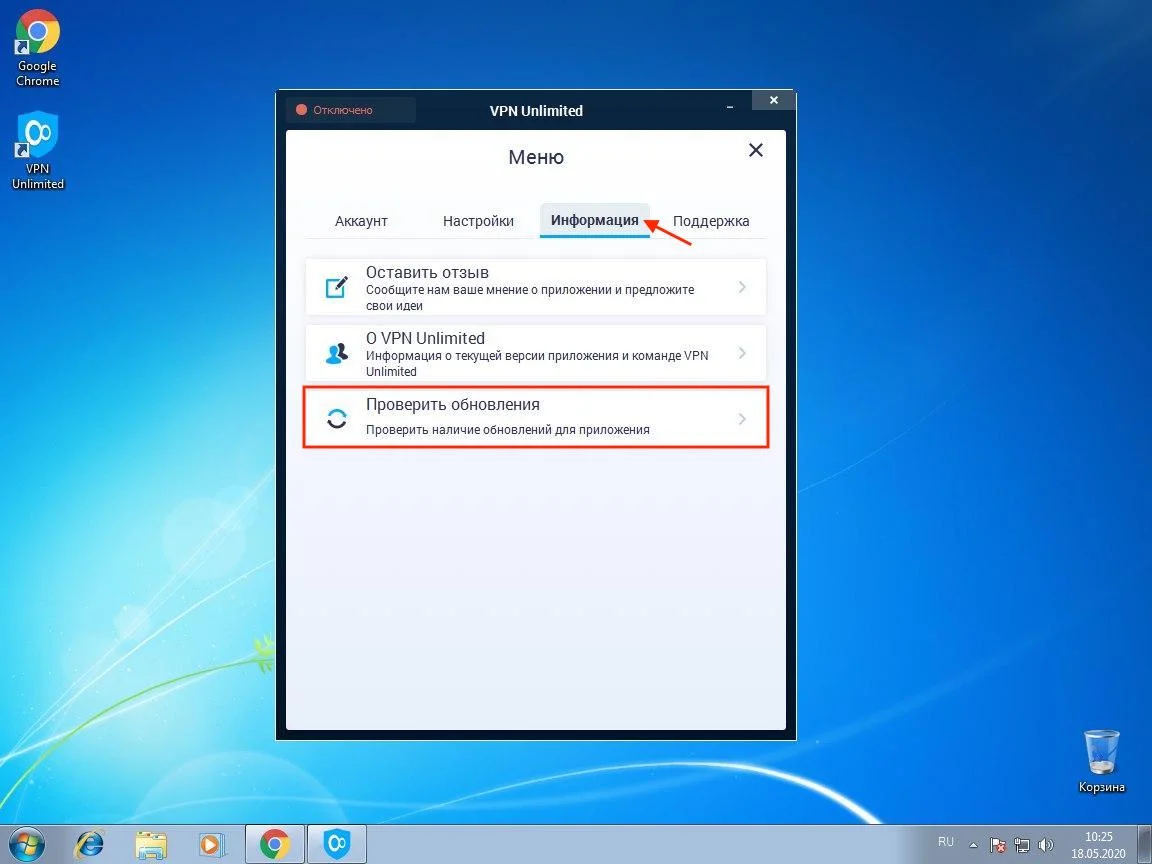The width and height of the screenshot is (1152, 864).
Task: Click VPN Unlimited taskbar icon
Action: point(337,844)
